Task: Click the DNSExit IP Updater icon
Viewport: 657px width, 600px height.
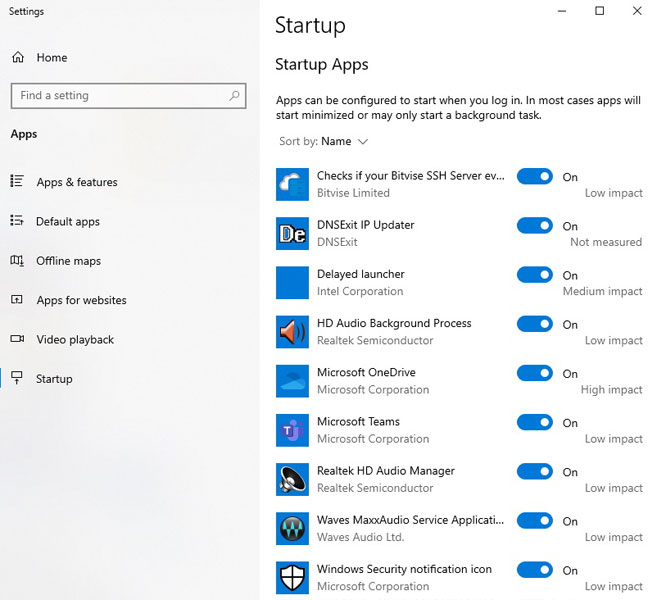Action: click(x=292, y=233)
